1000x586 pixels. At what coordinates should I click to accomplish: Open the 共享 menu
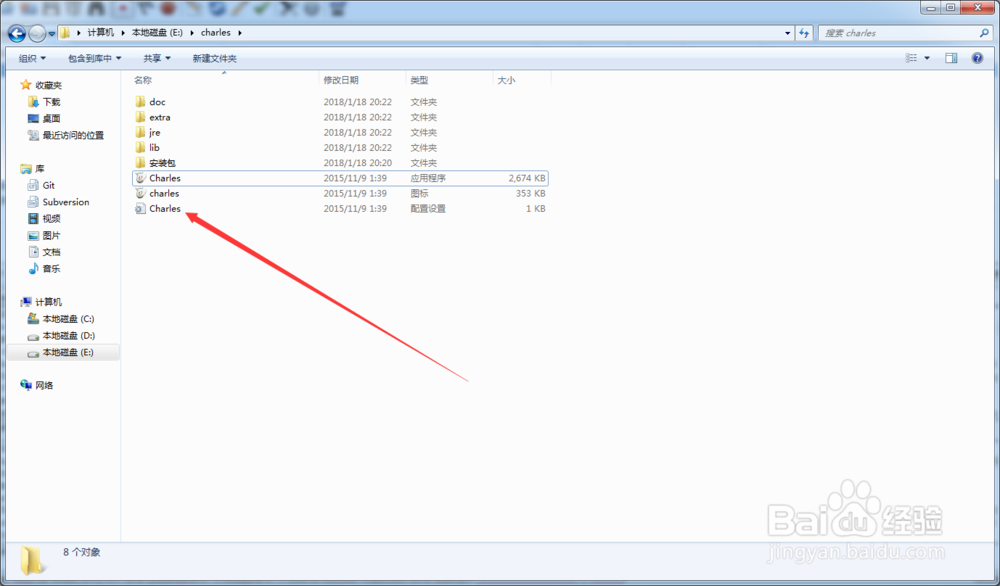click(x=157, y=58)
